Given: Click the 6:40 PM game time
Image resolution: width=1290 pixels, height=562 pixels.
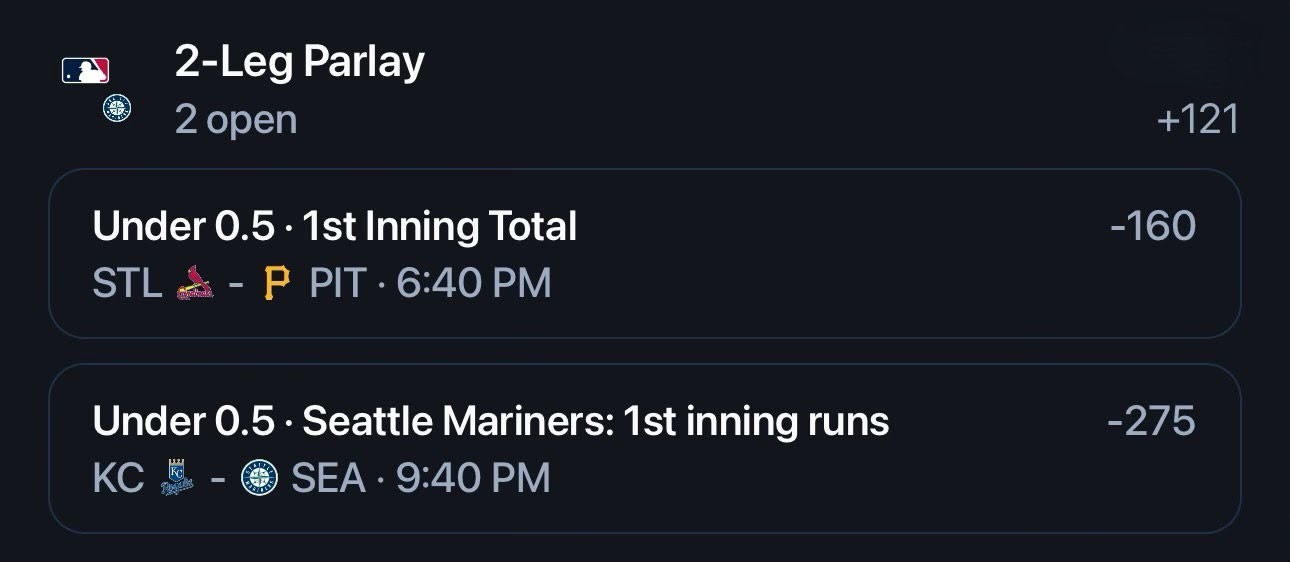Looking at the screenshot, I should coord(474,284).
